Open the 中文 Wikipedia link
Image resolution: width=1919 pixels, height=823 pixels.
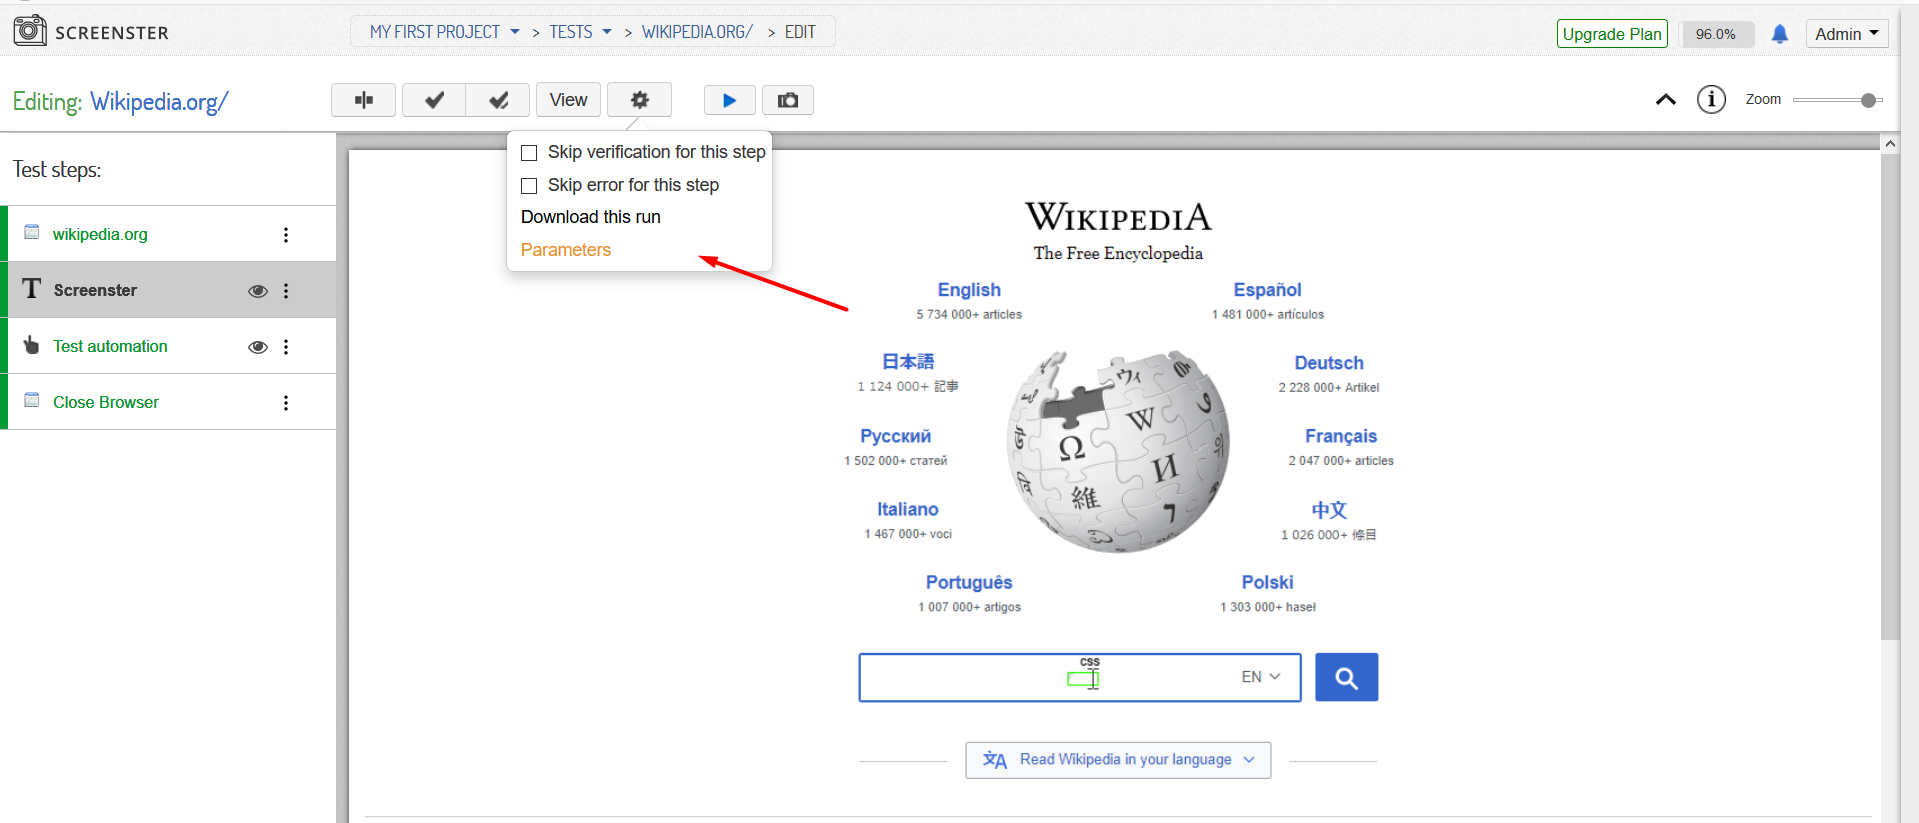[1329, 510]
